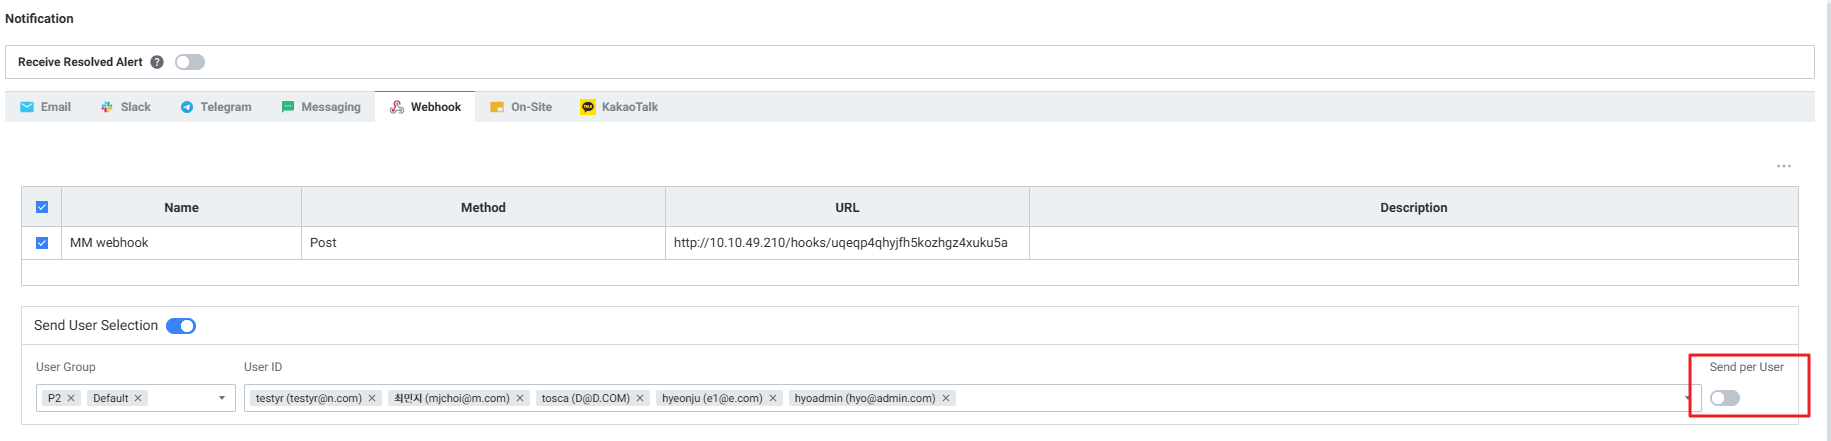Click the help icon beside Receive Resolved Alert
Screen dimensions: 1831x441
coord(157,62)
